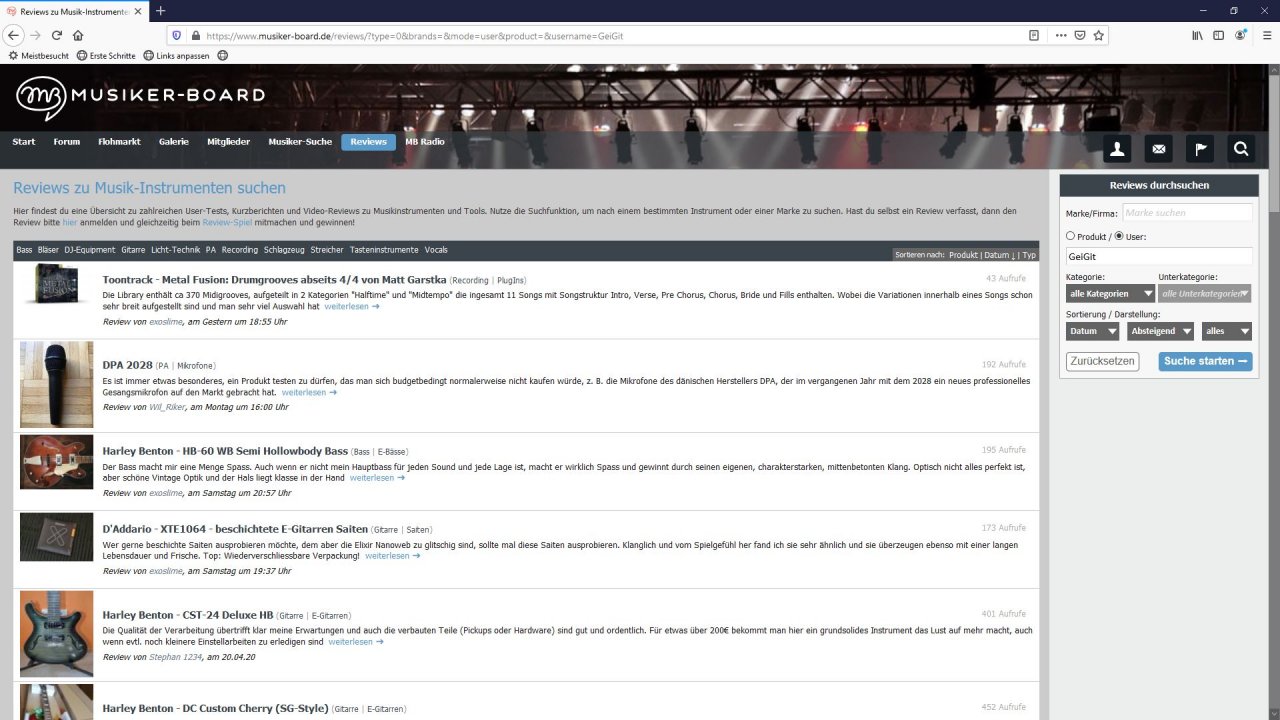The height and width of the screenshot is (720, 1280).
Task: Open MB Radio
Action: click(425, 142)
